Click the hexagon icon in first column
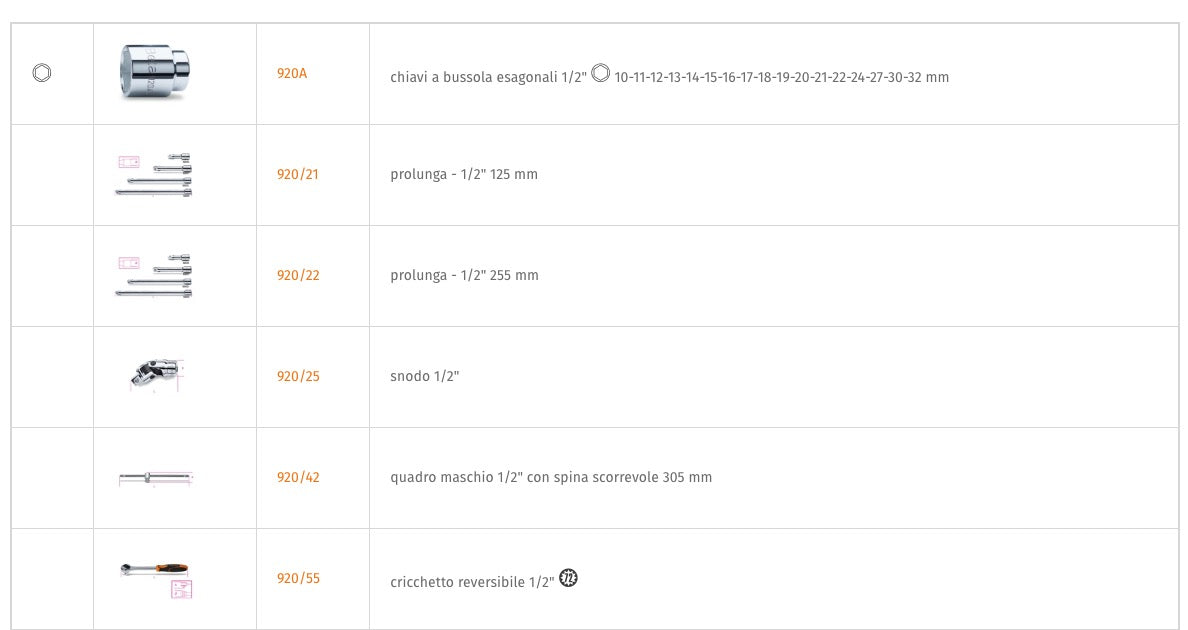This screenshot has height=630, width=1188. coord(42,73)
